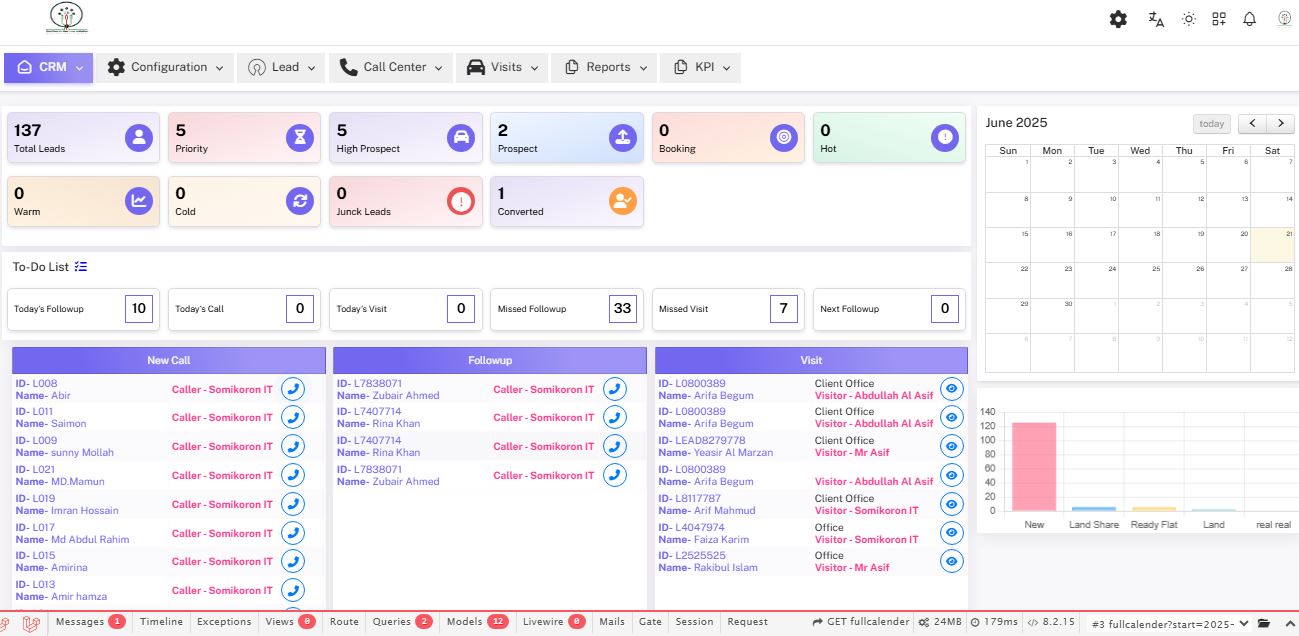Click the Junck Leads alert icon

[460, 201]
